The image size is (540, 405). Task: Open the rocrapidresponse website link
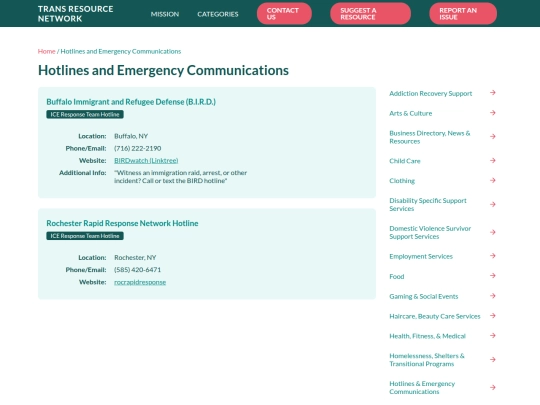tap(140, 282)
